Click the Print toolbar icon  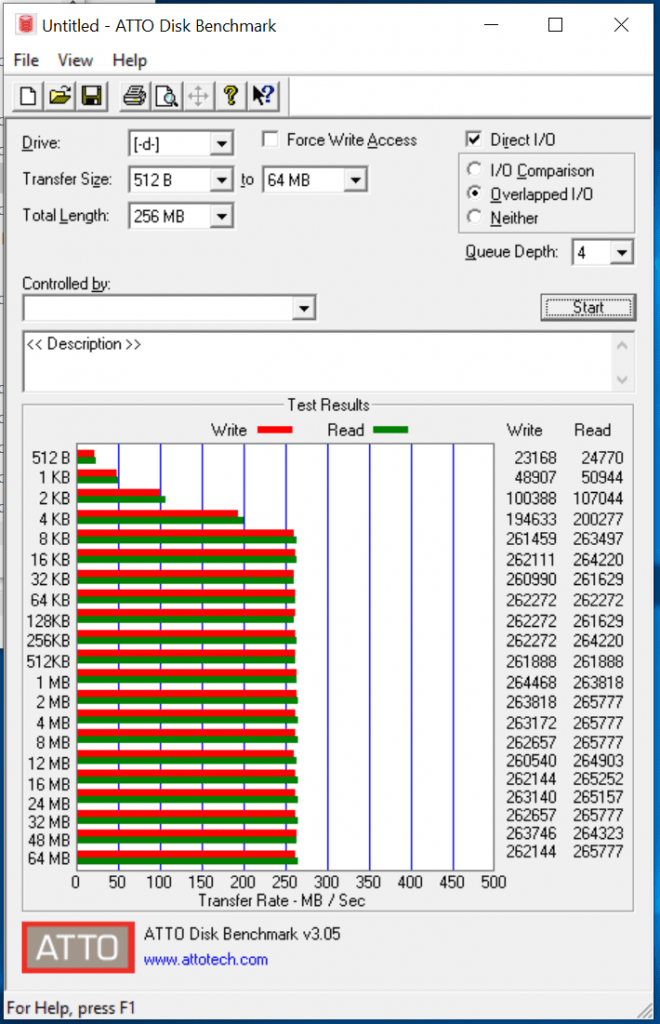click(x=134, y=96)
